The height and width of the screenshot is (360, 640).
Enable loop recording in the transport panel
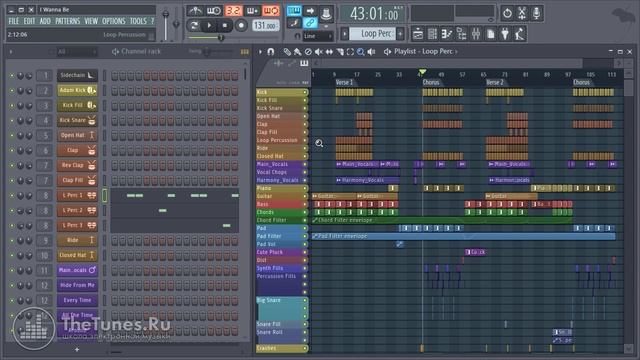271,11
